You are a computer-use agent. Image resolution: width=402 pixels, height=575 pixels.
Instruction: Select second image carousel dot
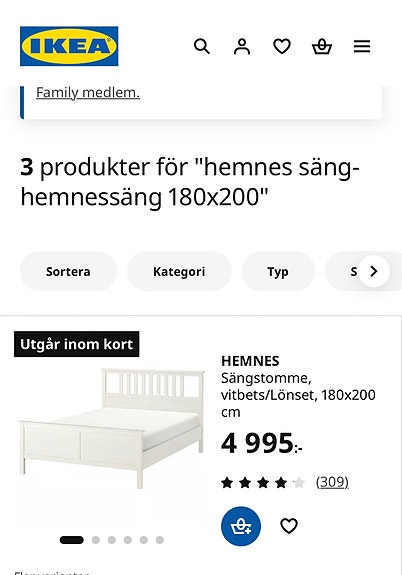[96, 540]
